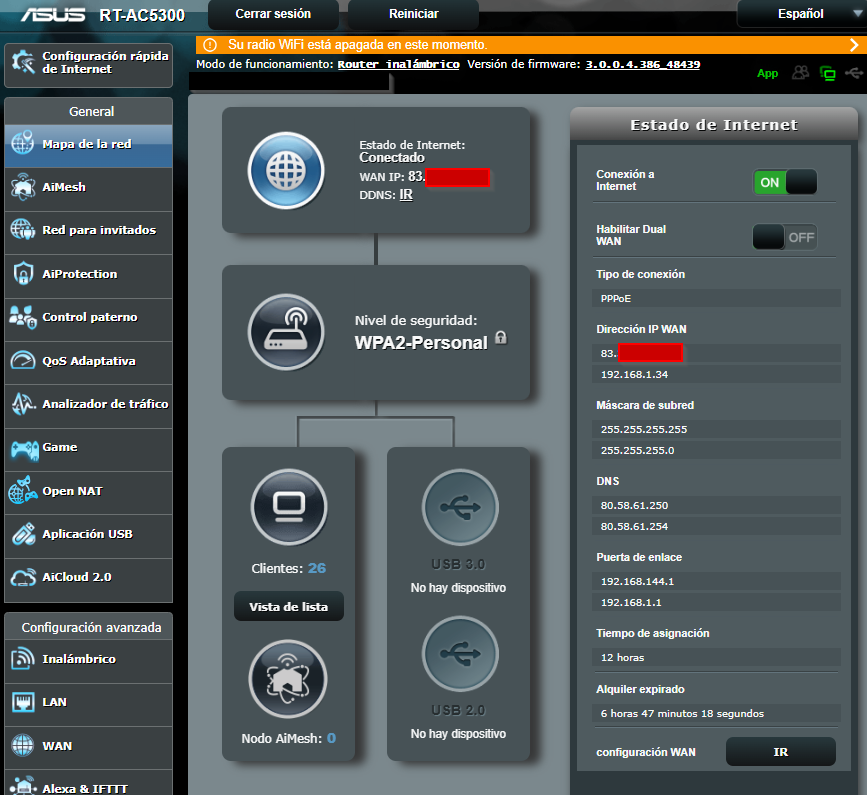Open the firmware version link
Image resolution: width=867 pixels, height=795 pixels.
coord(642,64)
